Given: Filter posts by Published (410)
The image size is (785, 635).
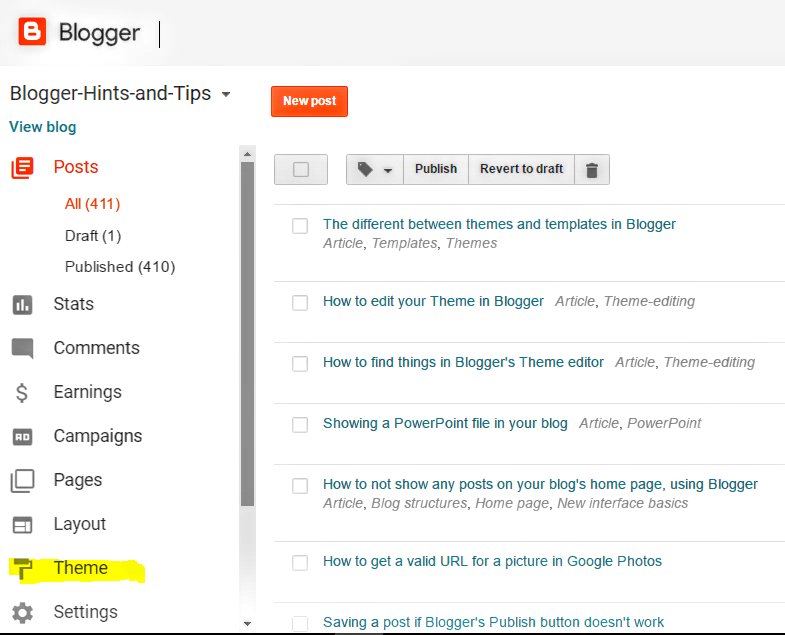Looking at the screenshot, I should (x=120, y=266).
